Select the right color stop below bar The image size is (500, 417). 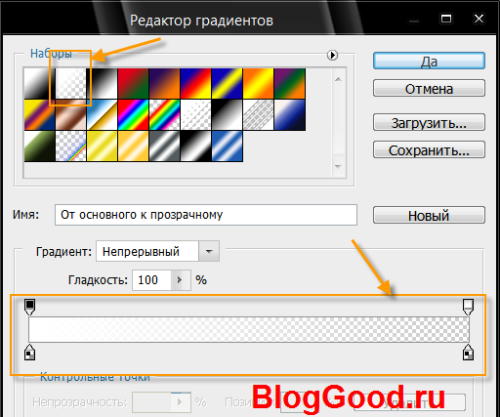click(468, 353)
